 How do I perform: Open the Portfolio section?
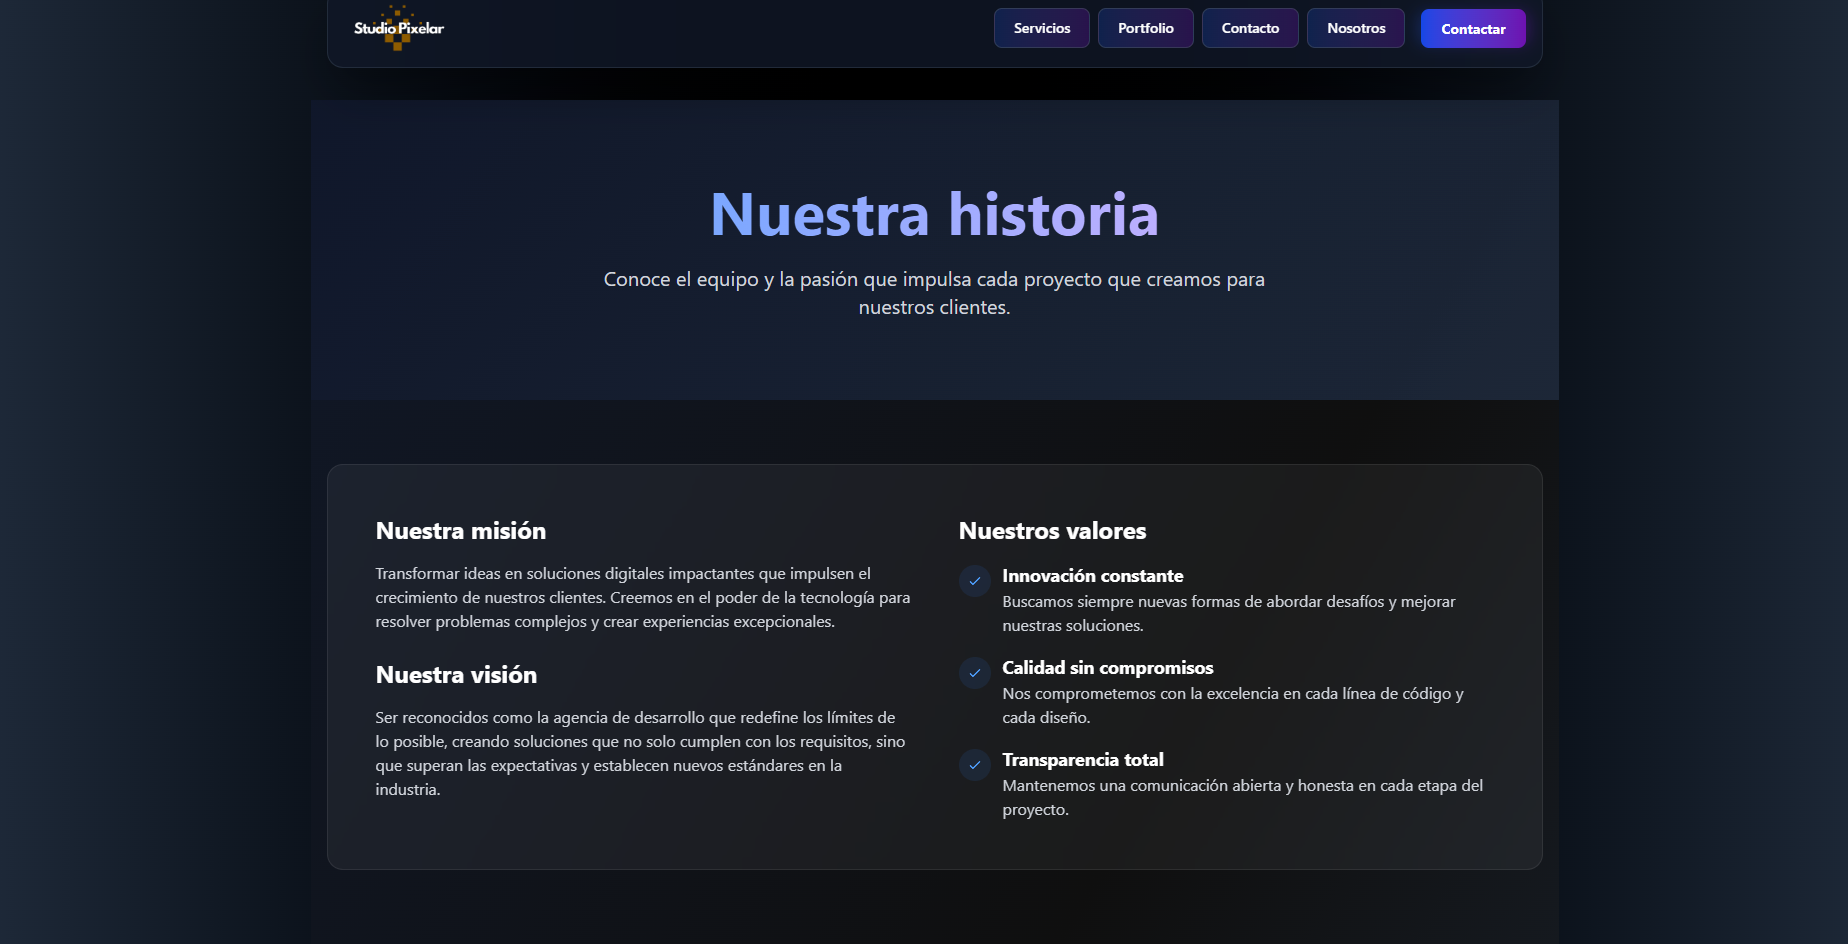(1145, 28)
